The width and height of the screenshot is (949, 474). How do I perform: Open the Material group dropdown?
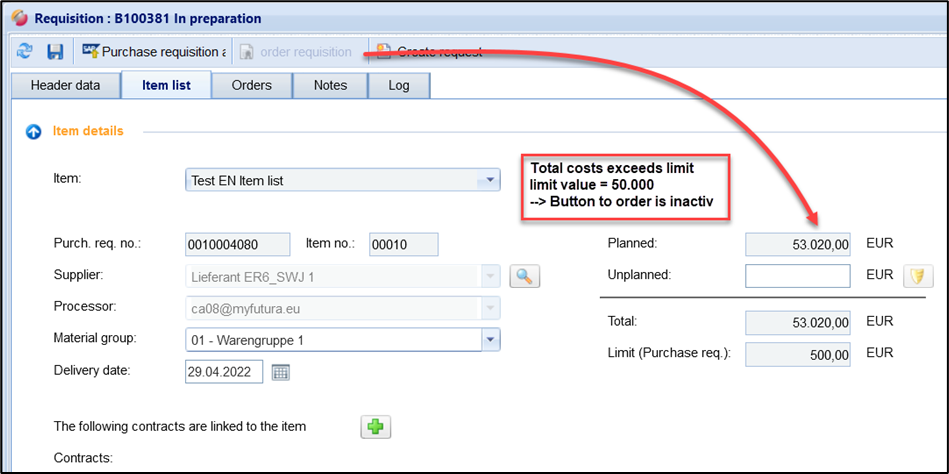coord(490,340)
